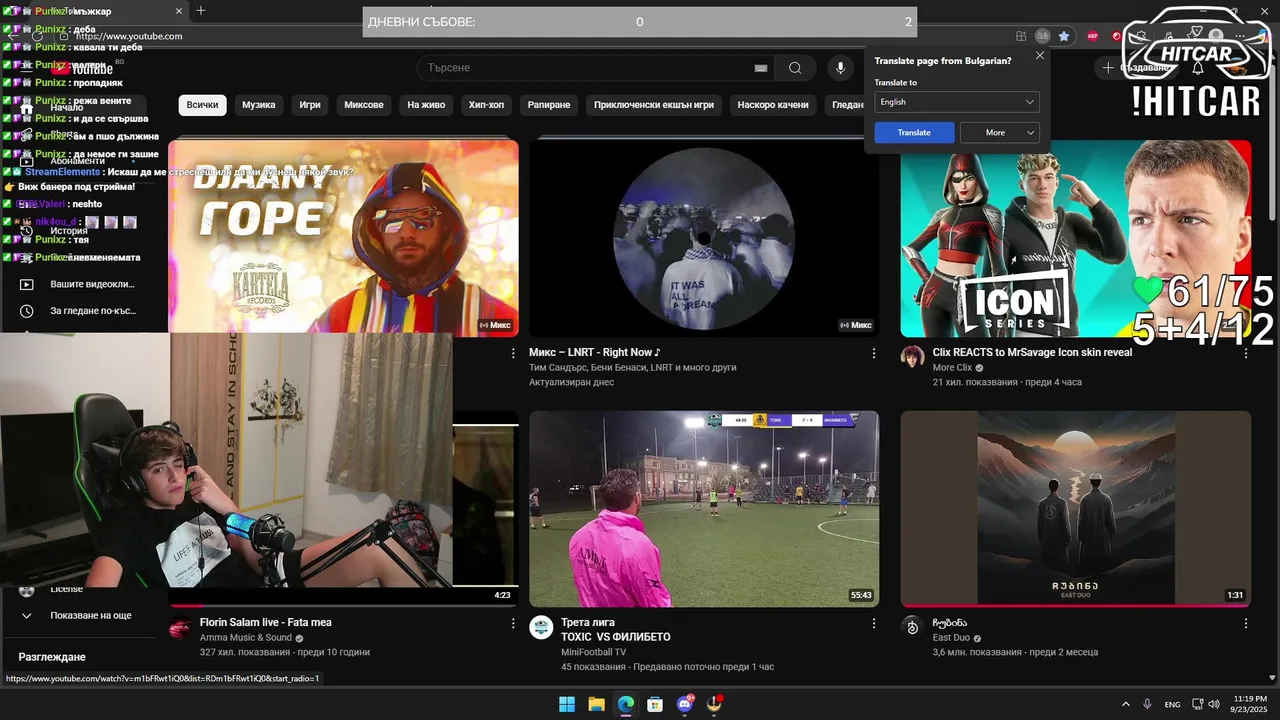The image size is (1280, 720).
Task: Open options menu for East Duo video
Action: 1246,623
